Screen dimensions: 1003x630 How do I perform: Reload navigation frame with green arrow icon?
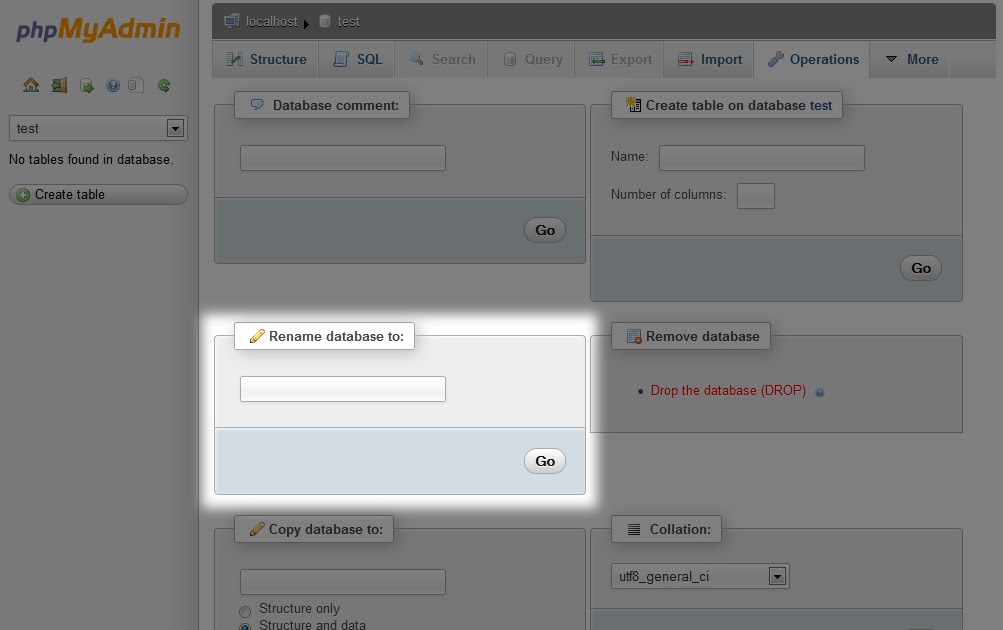pyautogui.click(x=164, y=85)
